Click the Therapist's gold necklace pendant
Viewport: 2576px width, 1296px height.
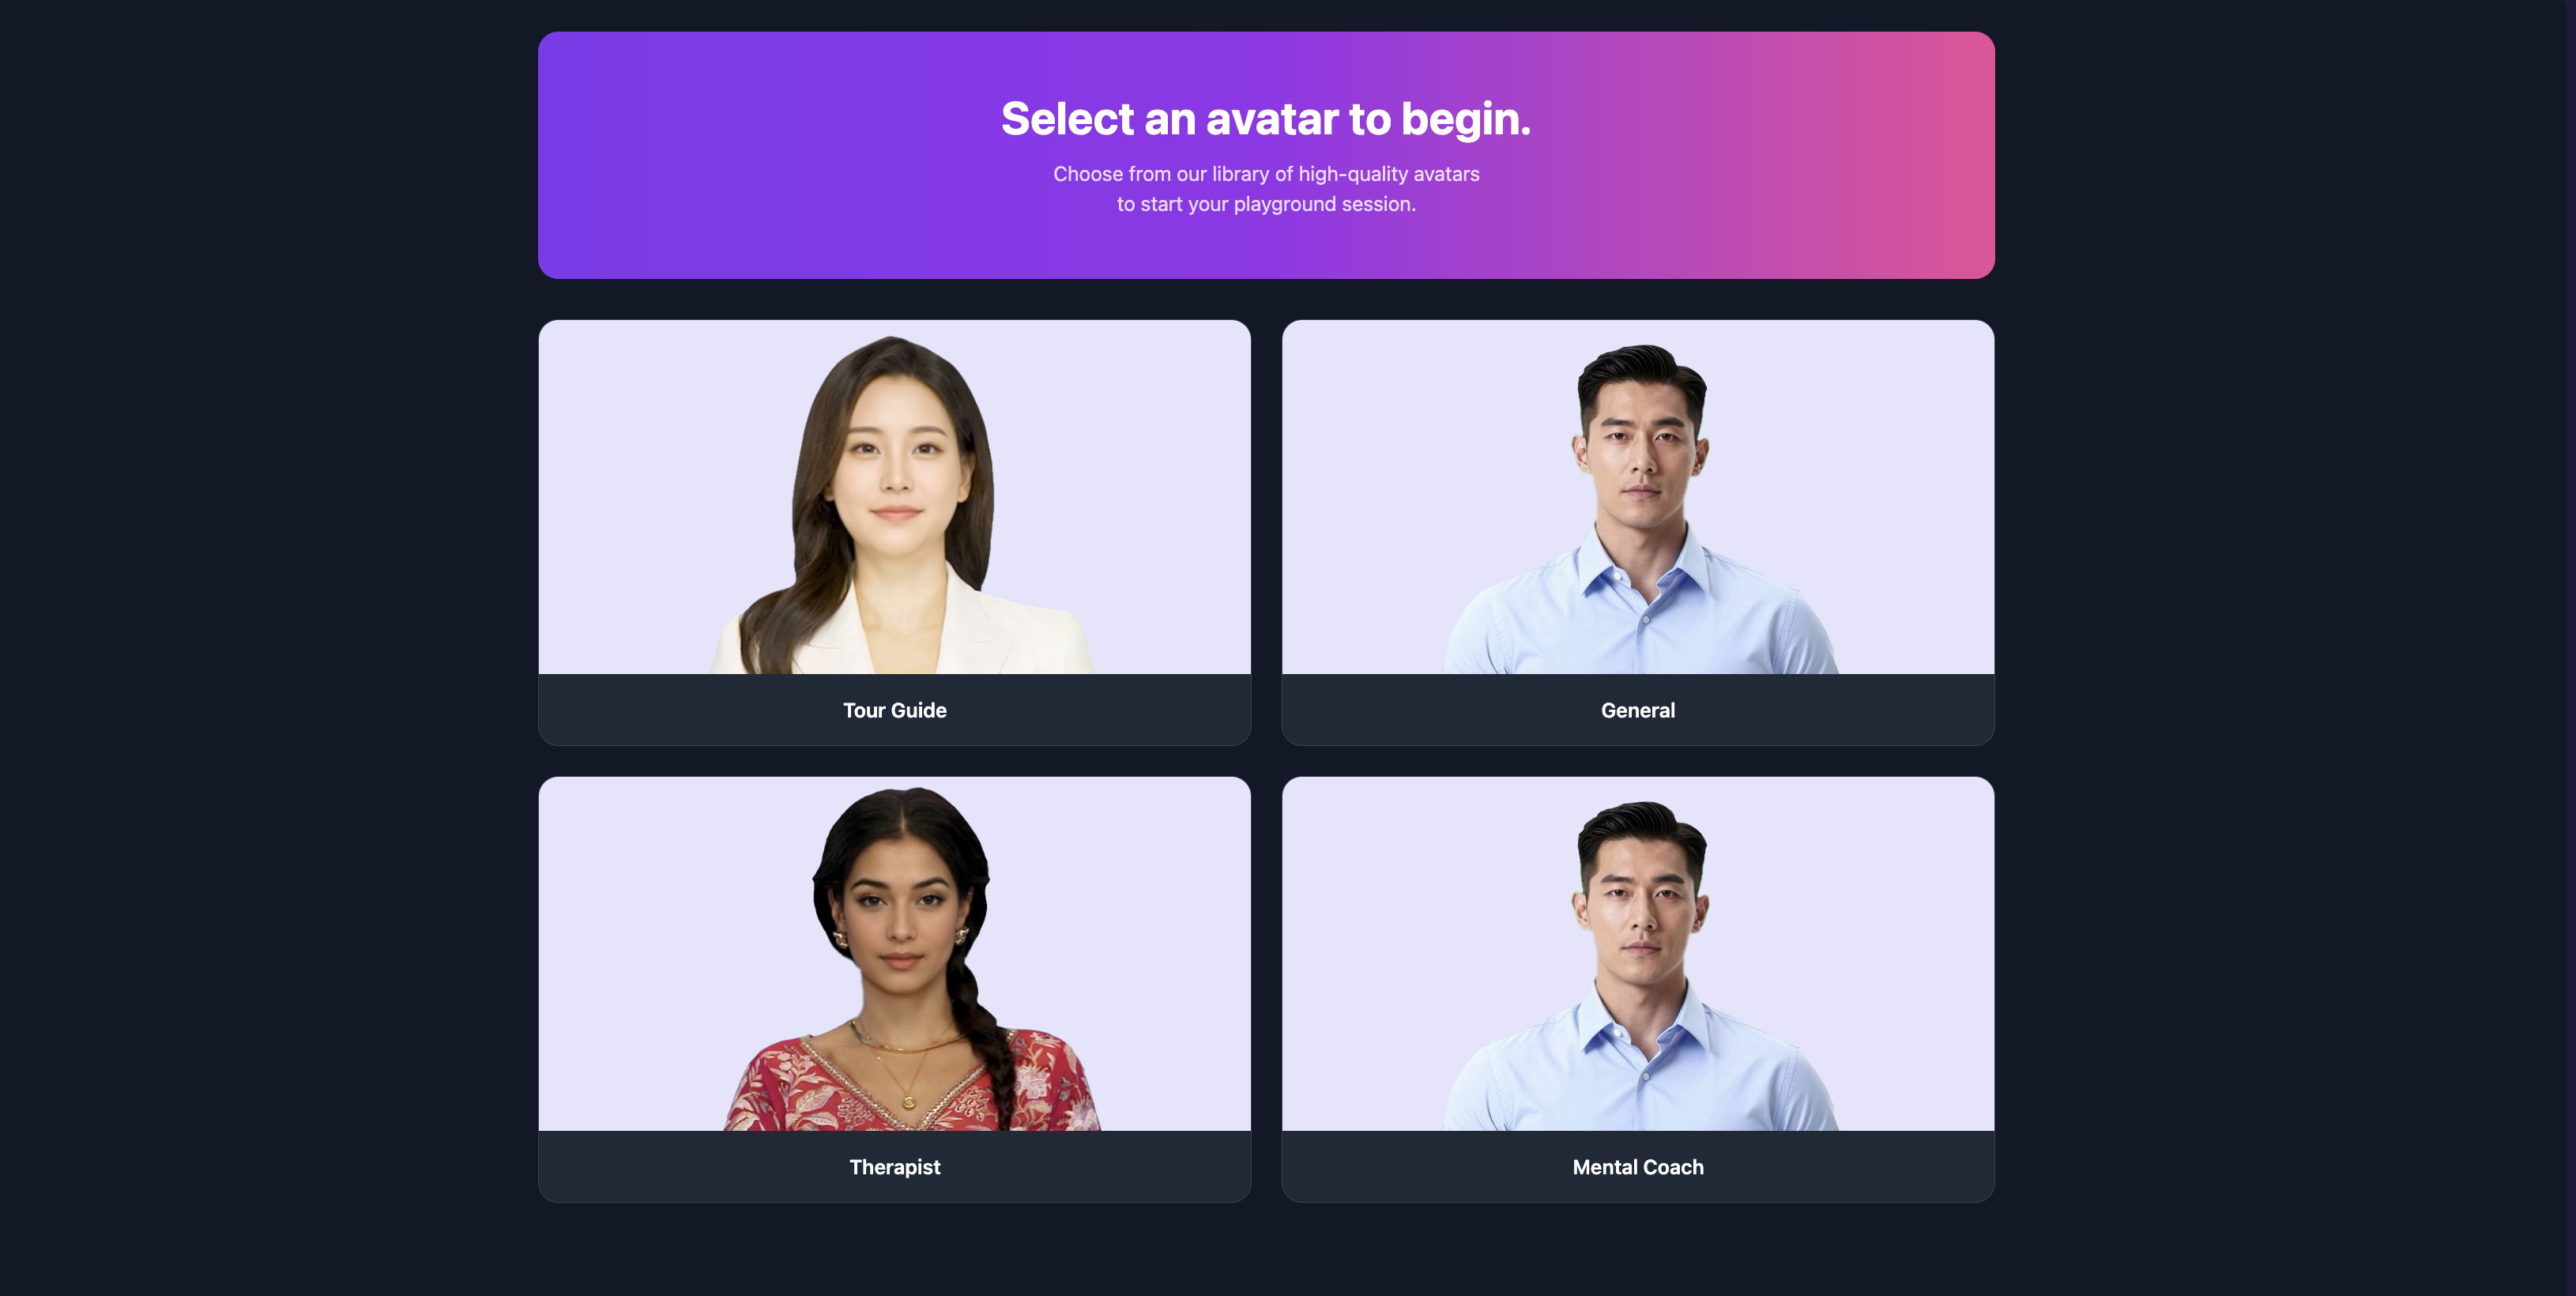tap(908, 1101)
